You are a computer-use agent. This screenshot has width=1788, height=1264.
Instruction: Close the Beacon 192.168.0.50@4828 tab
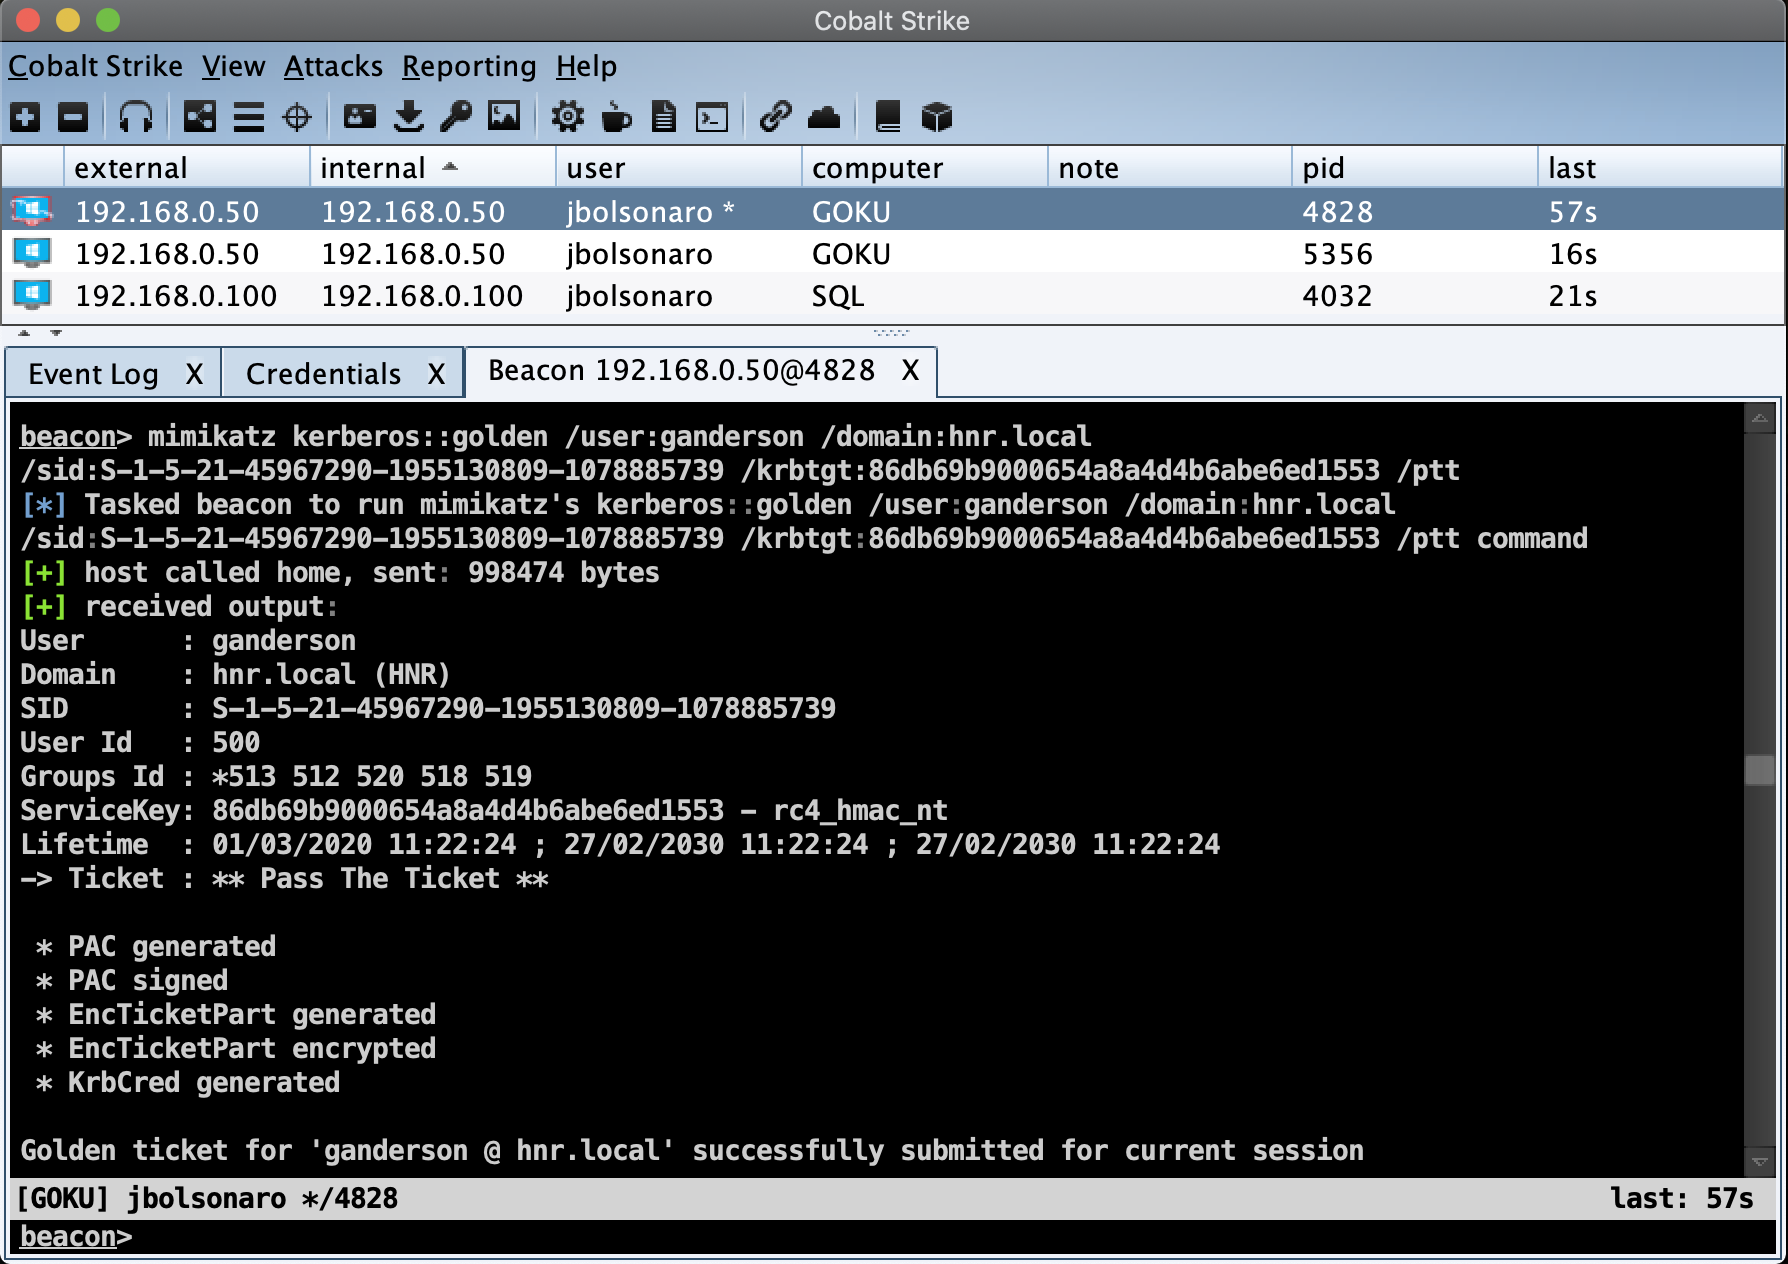(x=910, y=371)
